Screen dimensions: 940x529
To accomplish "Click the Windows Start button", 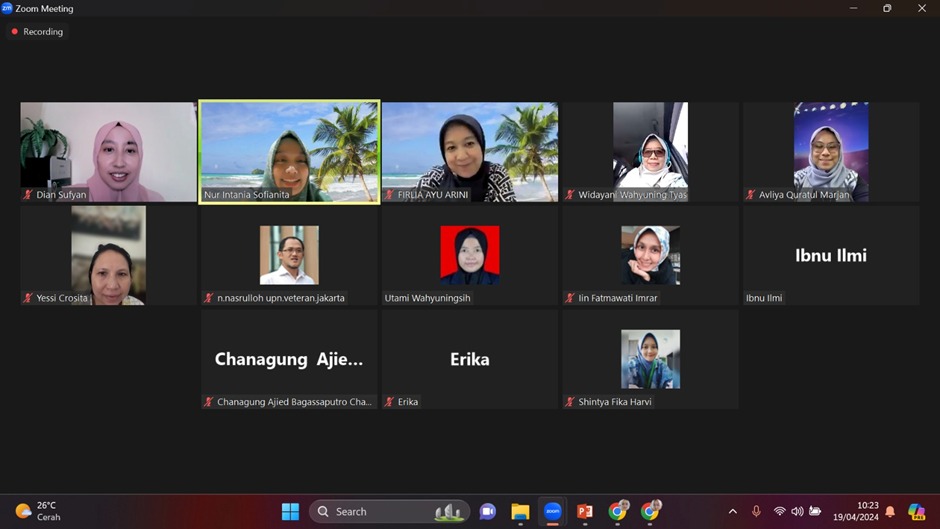I will click(290, 511).
